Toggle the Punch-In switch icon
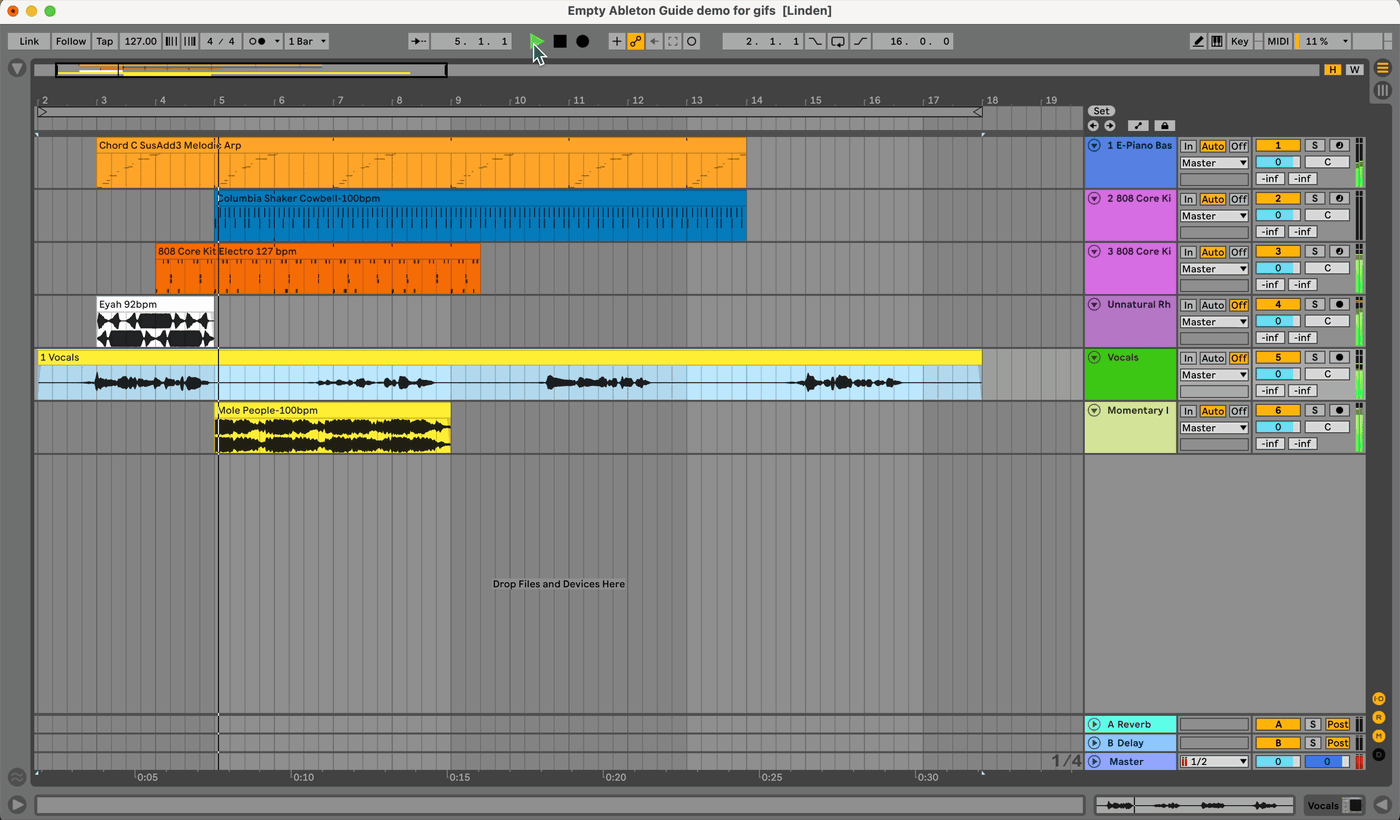 [815, 41]
